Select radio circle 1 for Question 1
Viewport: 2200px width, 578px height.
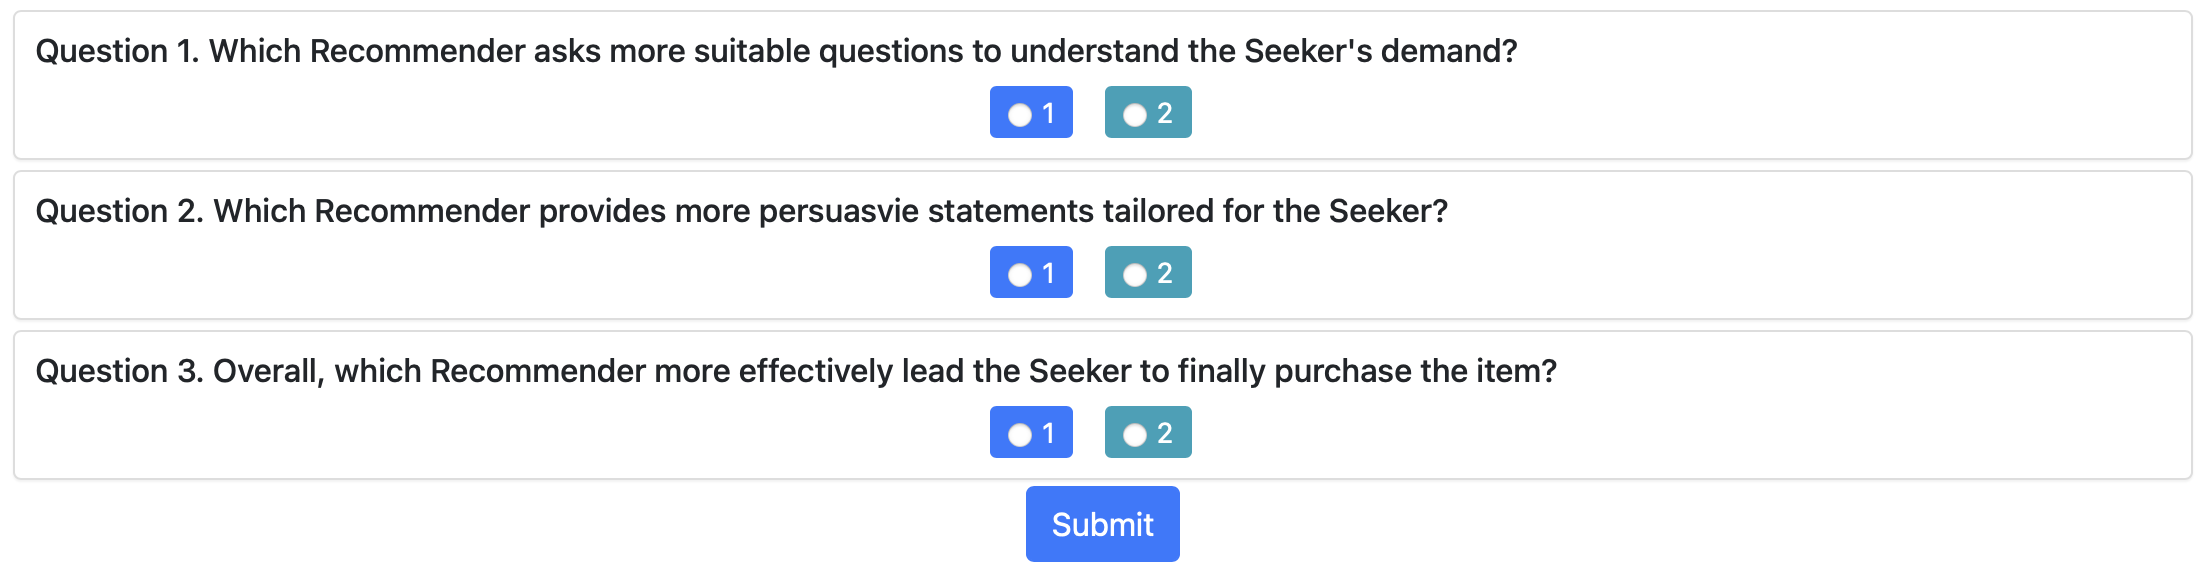pyautogui.click(x=1020, y=115)
